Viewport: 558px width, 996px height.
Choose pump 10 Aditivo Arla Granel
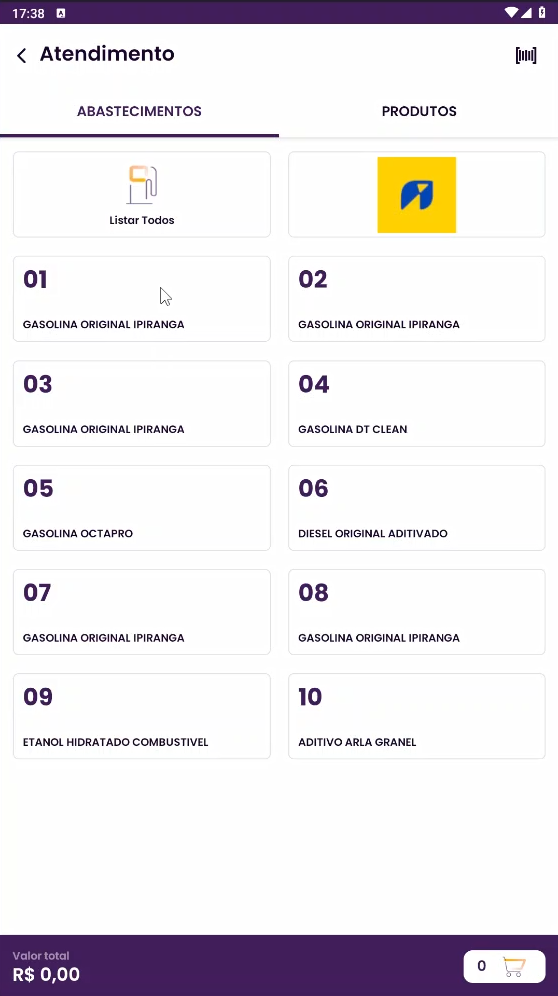click(x=416, y=716)
